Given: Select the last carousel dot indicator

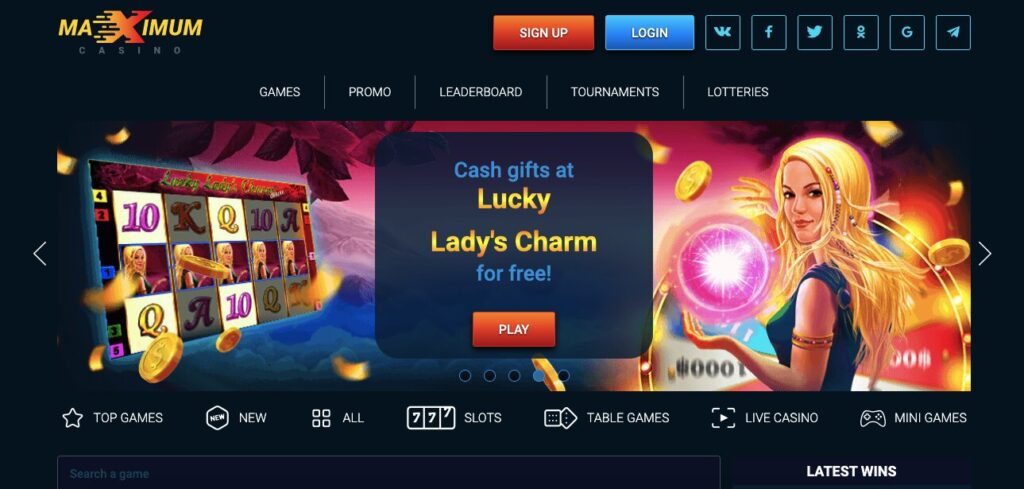Looking at the screenshot, I should 564,375.
